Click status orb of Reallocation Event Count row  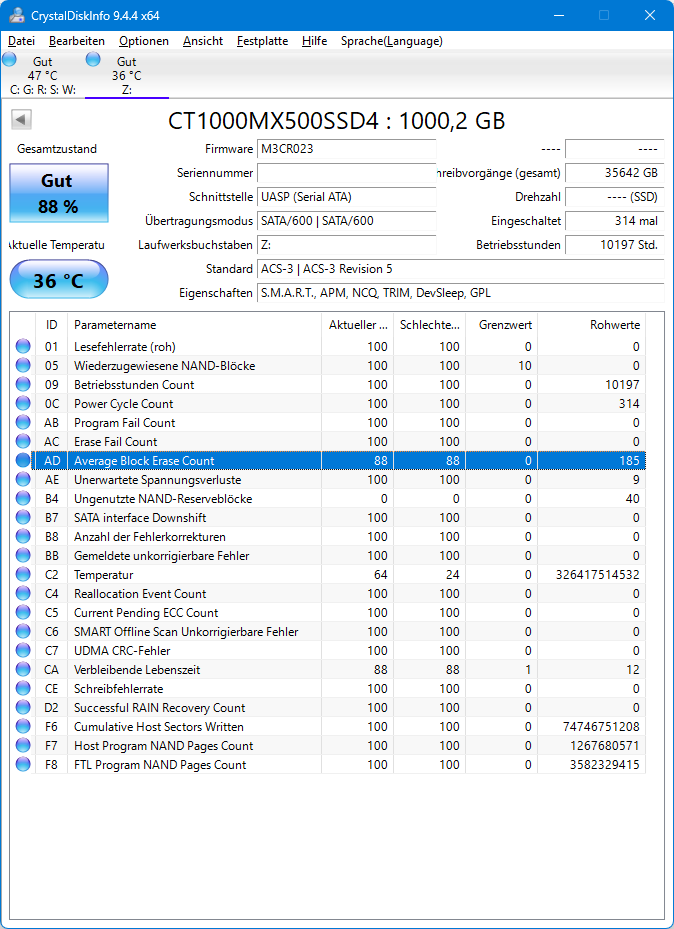coord(23,594)
